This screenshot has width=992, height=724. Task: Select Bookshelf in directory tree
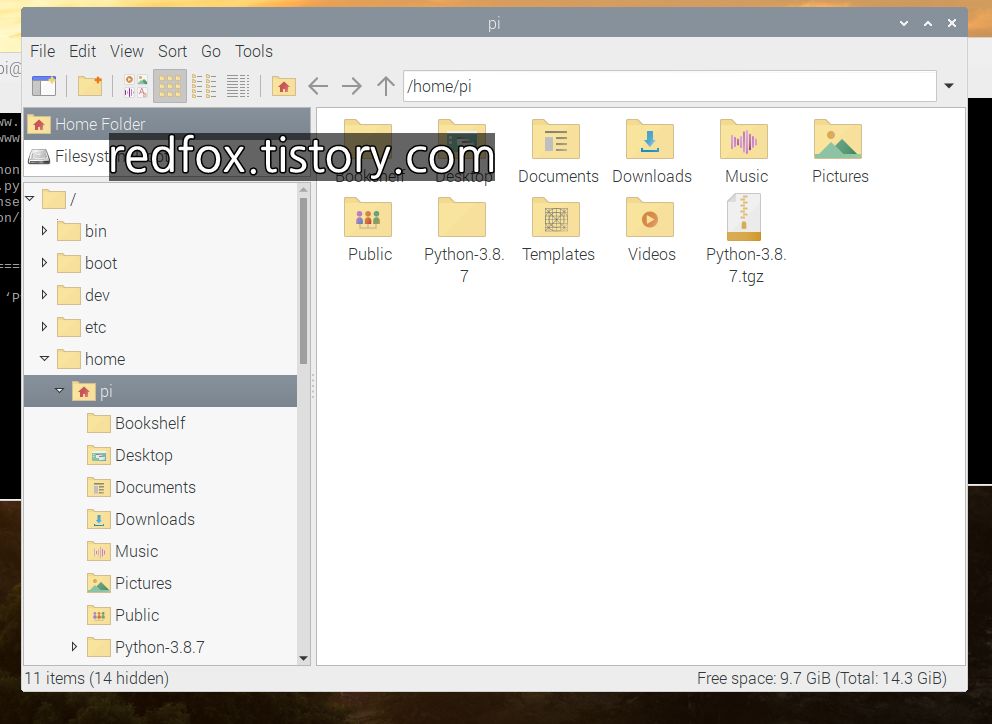point(150,423)
